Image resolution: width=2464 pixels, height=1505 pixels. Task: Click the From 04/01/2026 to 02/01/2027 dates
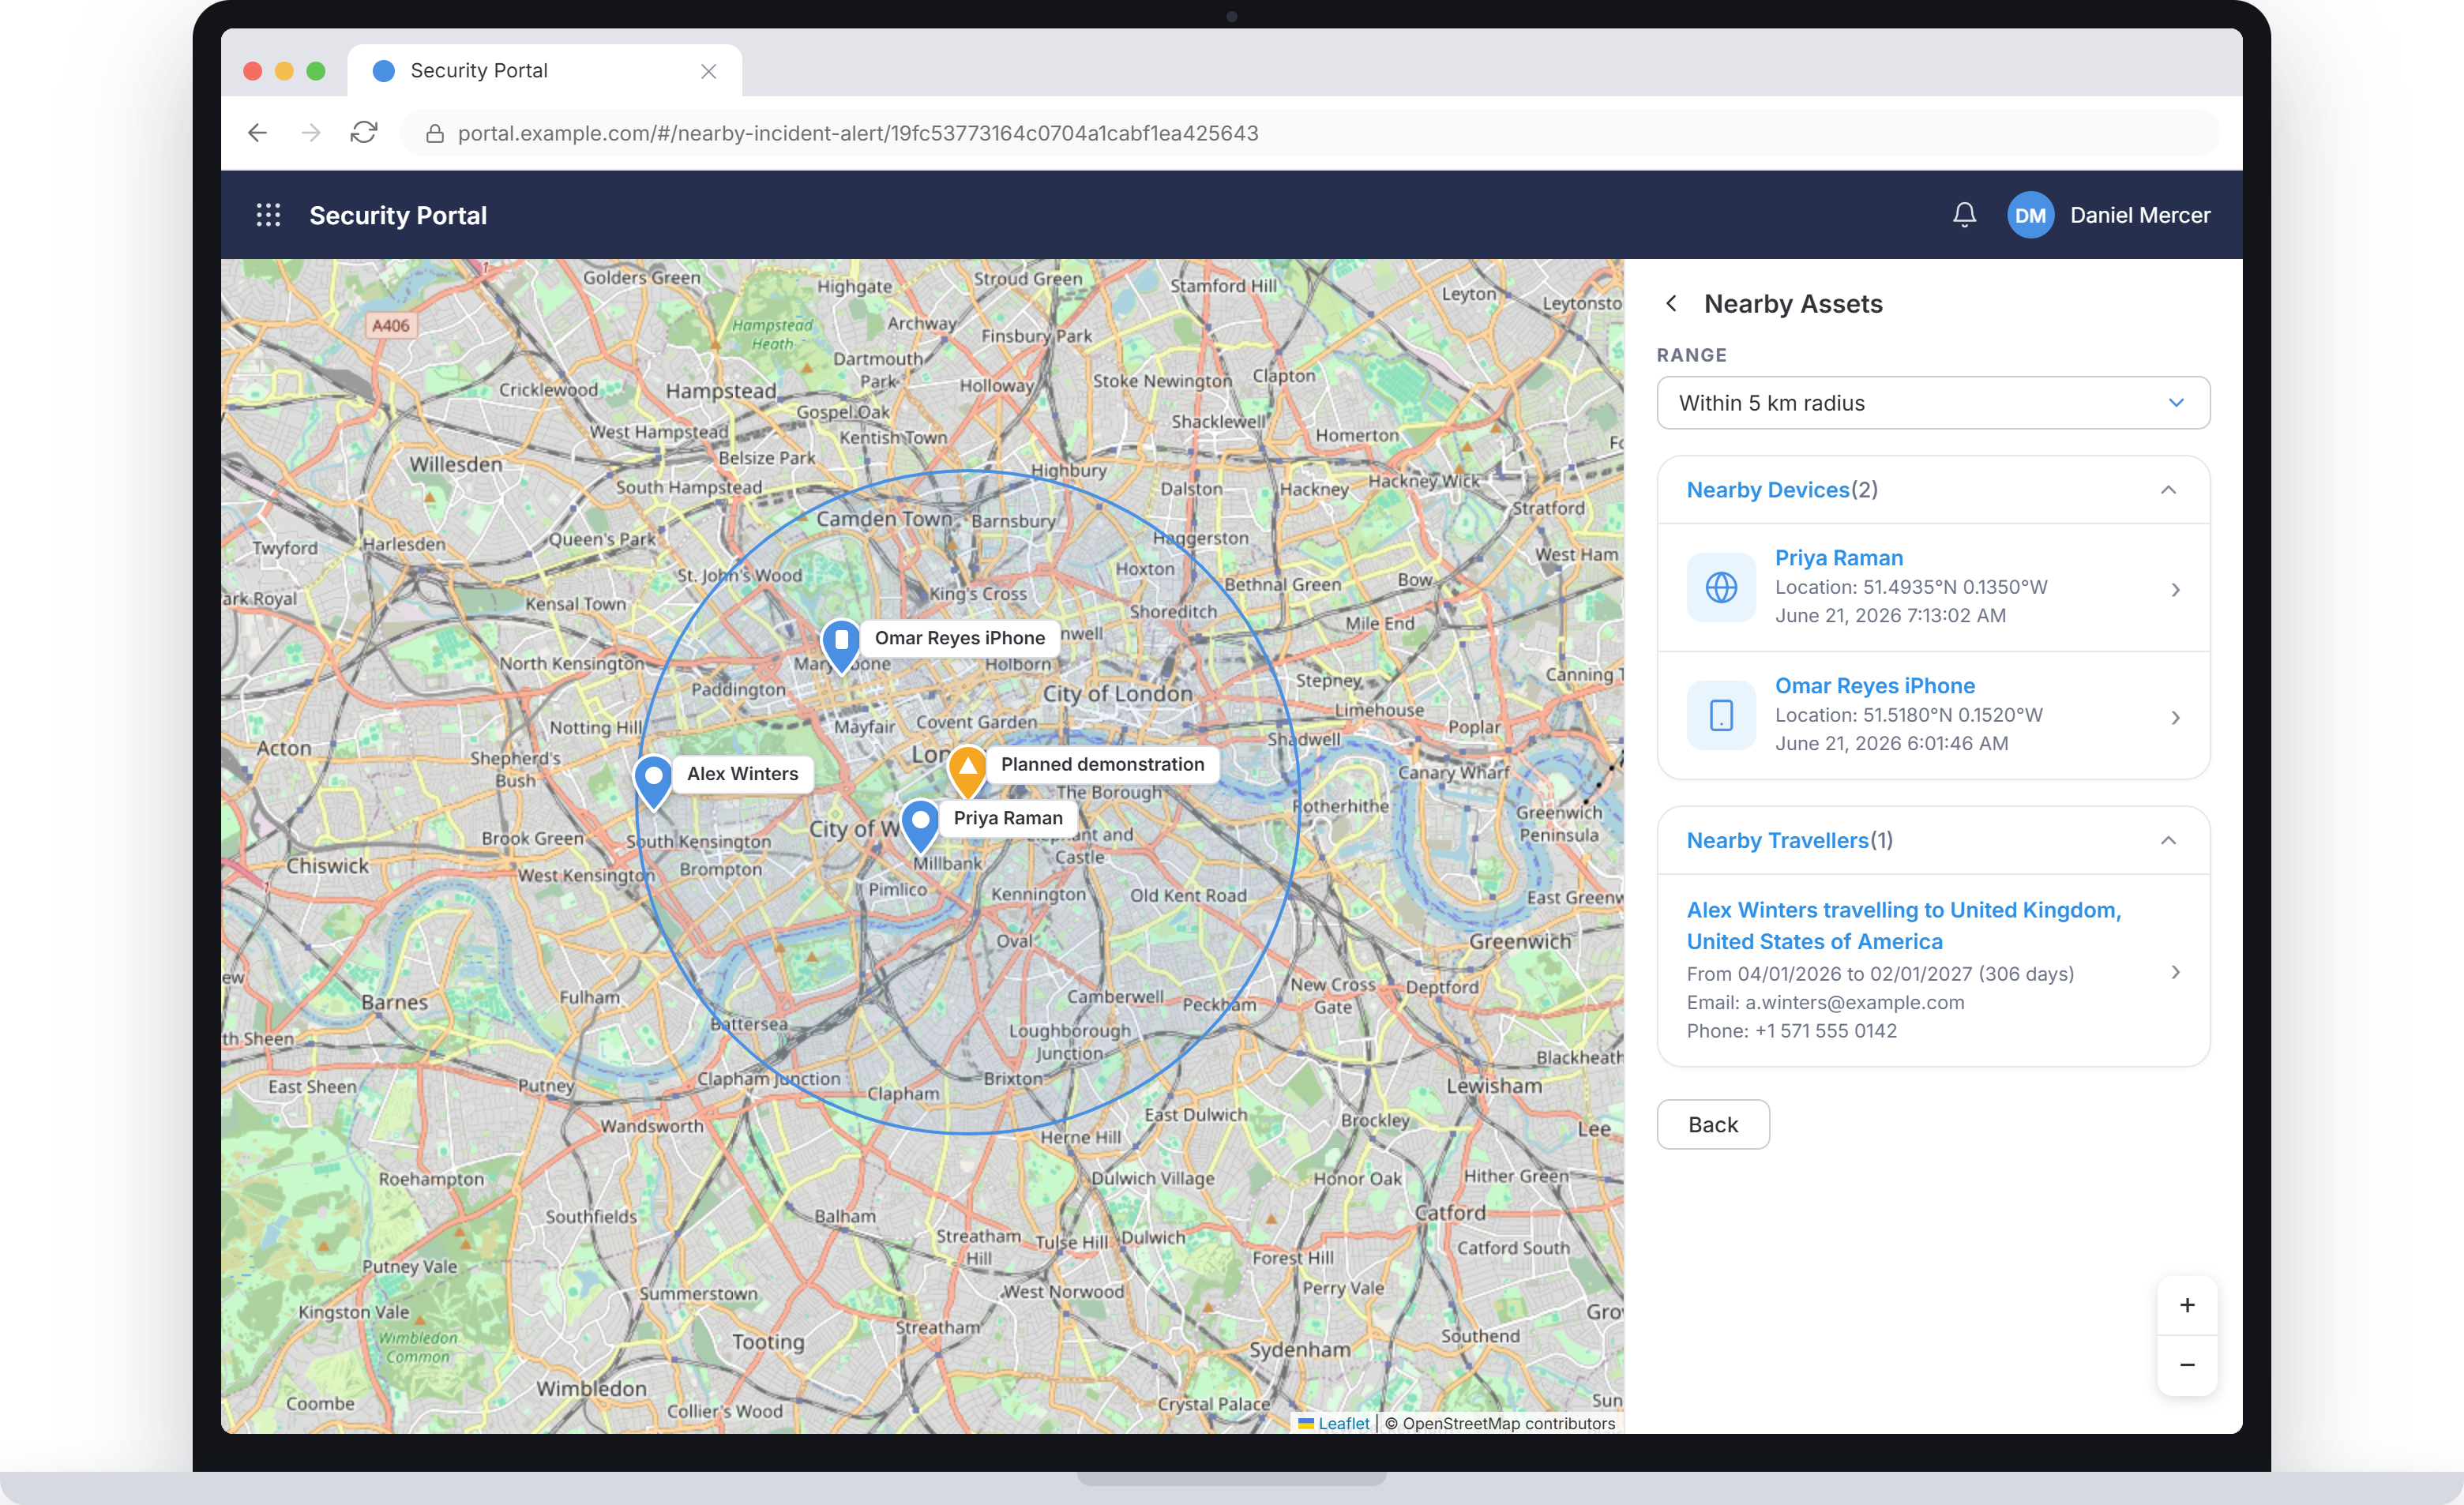[x=1880, y=973]
